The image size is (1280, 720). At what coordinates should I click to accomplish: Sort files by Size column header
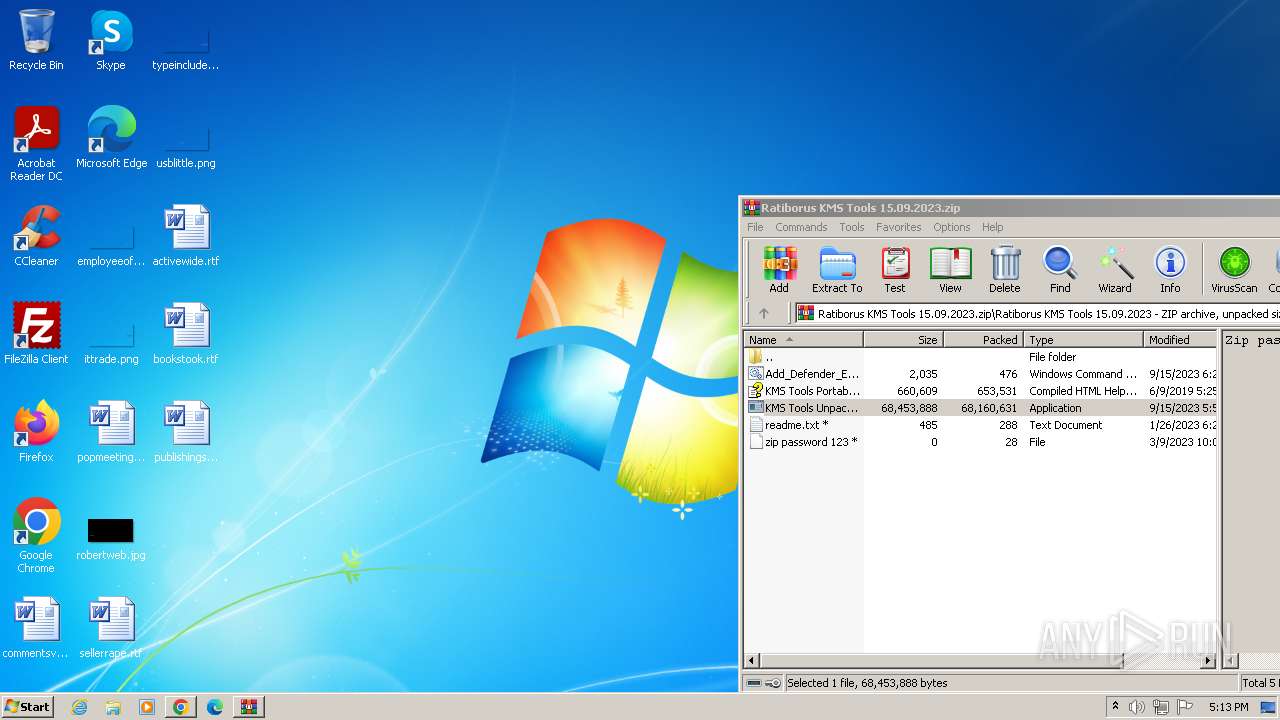pos(903,340)
